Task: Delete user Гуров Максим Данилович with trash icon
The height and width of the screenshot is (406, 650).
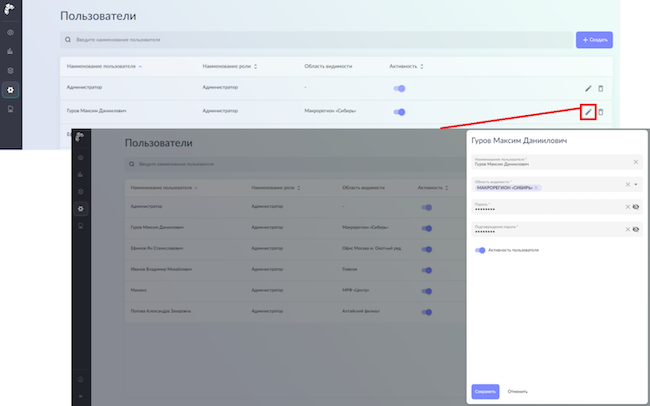Action: coord(601,111)
